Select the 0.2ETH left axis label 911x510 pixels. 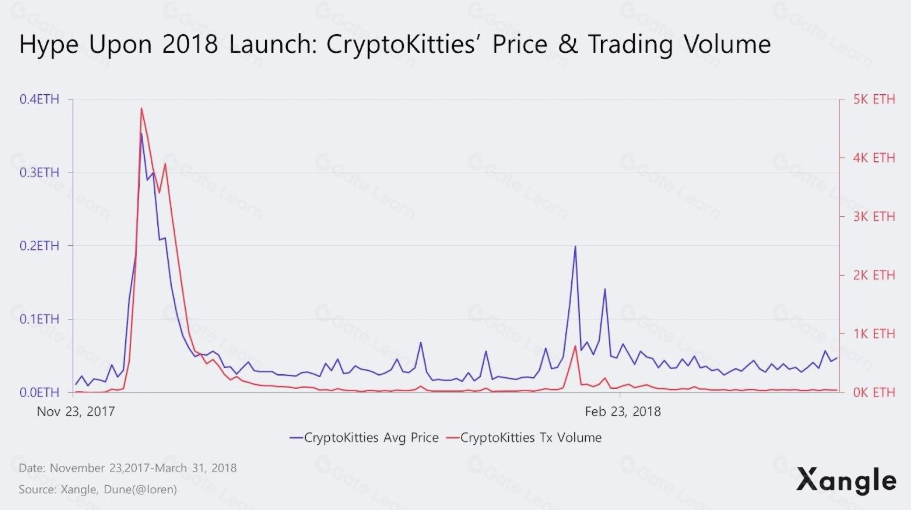point(39,246)
